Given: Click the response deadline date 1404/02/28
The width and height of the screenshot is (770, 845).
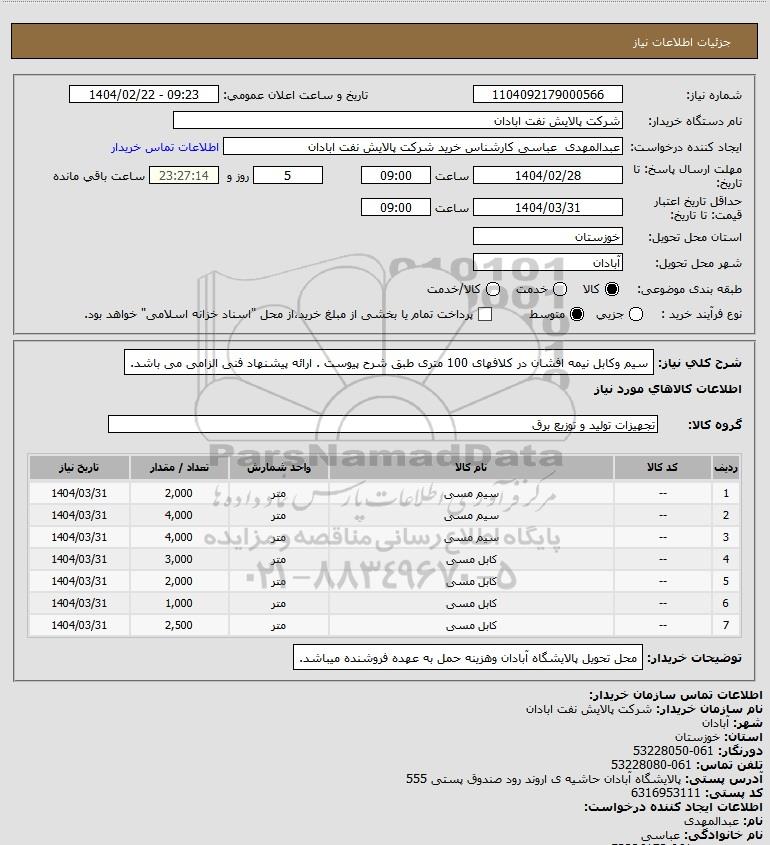Looking at the screenshot, I should (547, 175).
